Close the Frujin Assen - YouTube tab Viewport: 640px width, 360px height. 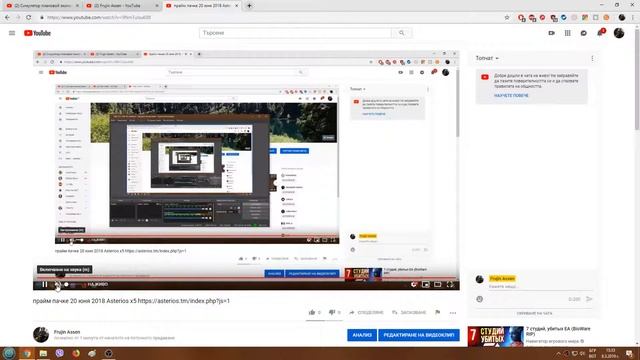click(157, 6)
